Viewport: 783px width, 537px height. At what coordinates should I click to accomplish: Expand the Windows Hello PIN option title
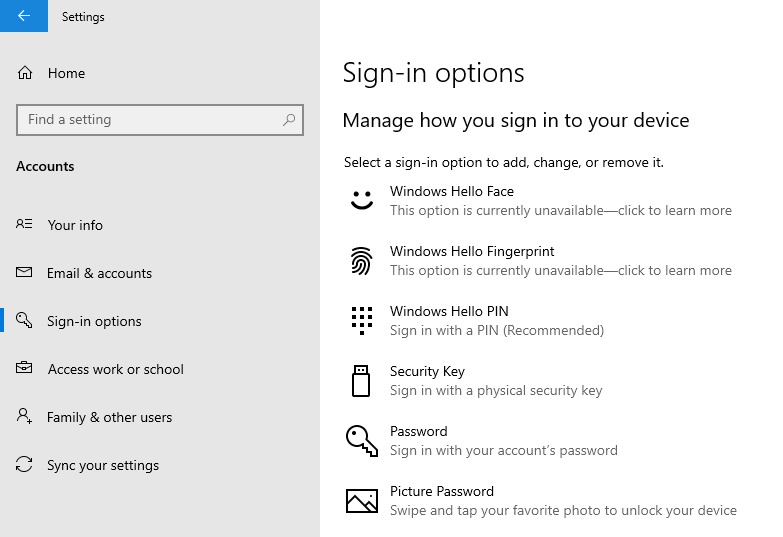pos(449,311)
